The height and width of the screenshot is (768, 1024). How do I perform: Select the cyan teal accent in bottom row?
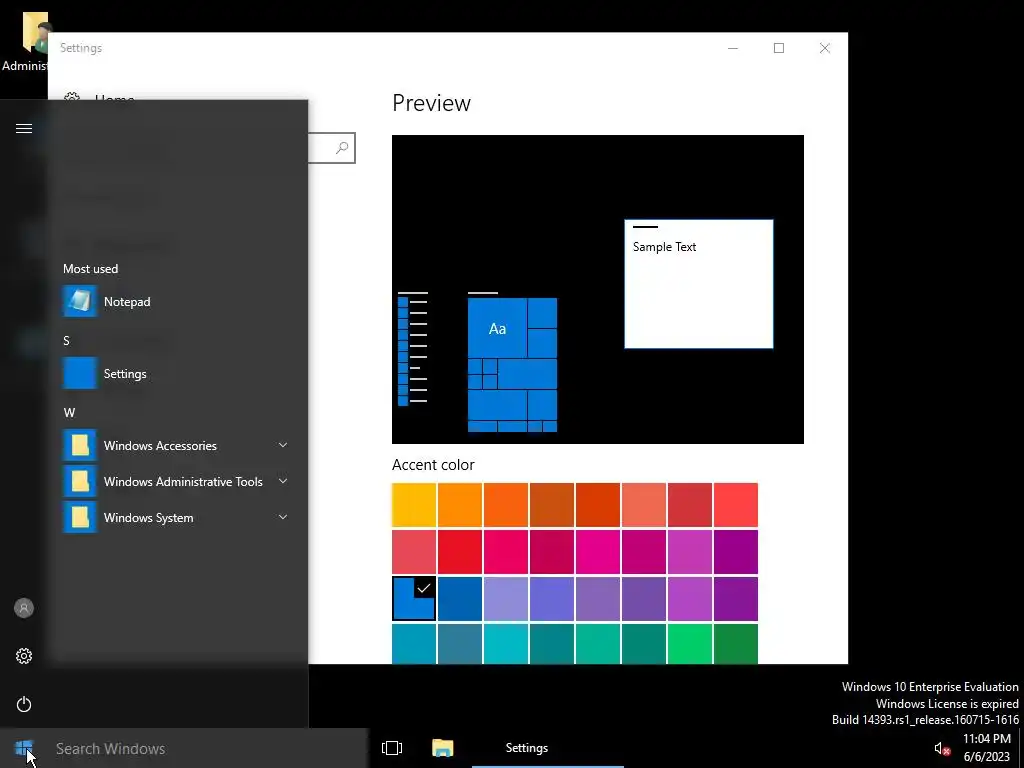coord(506,644)
